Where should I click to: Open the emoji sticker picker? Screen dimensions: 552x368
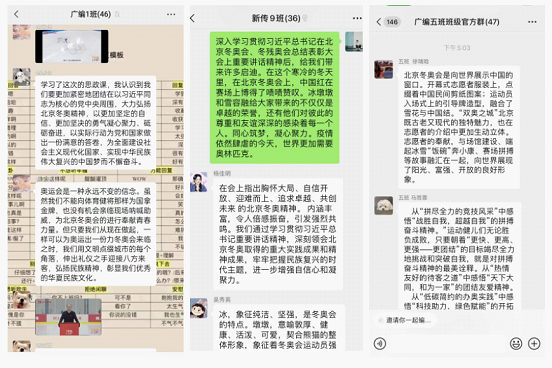[516, 344]
